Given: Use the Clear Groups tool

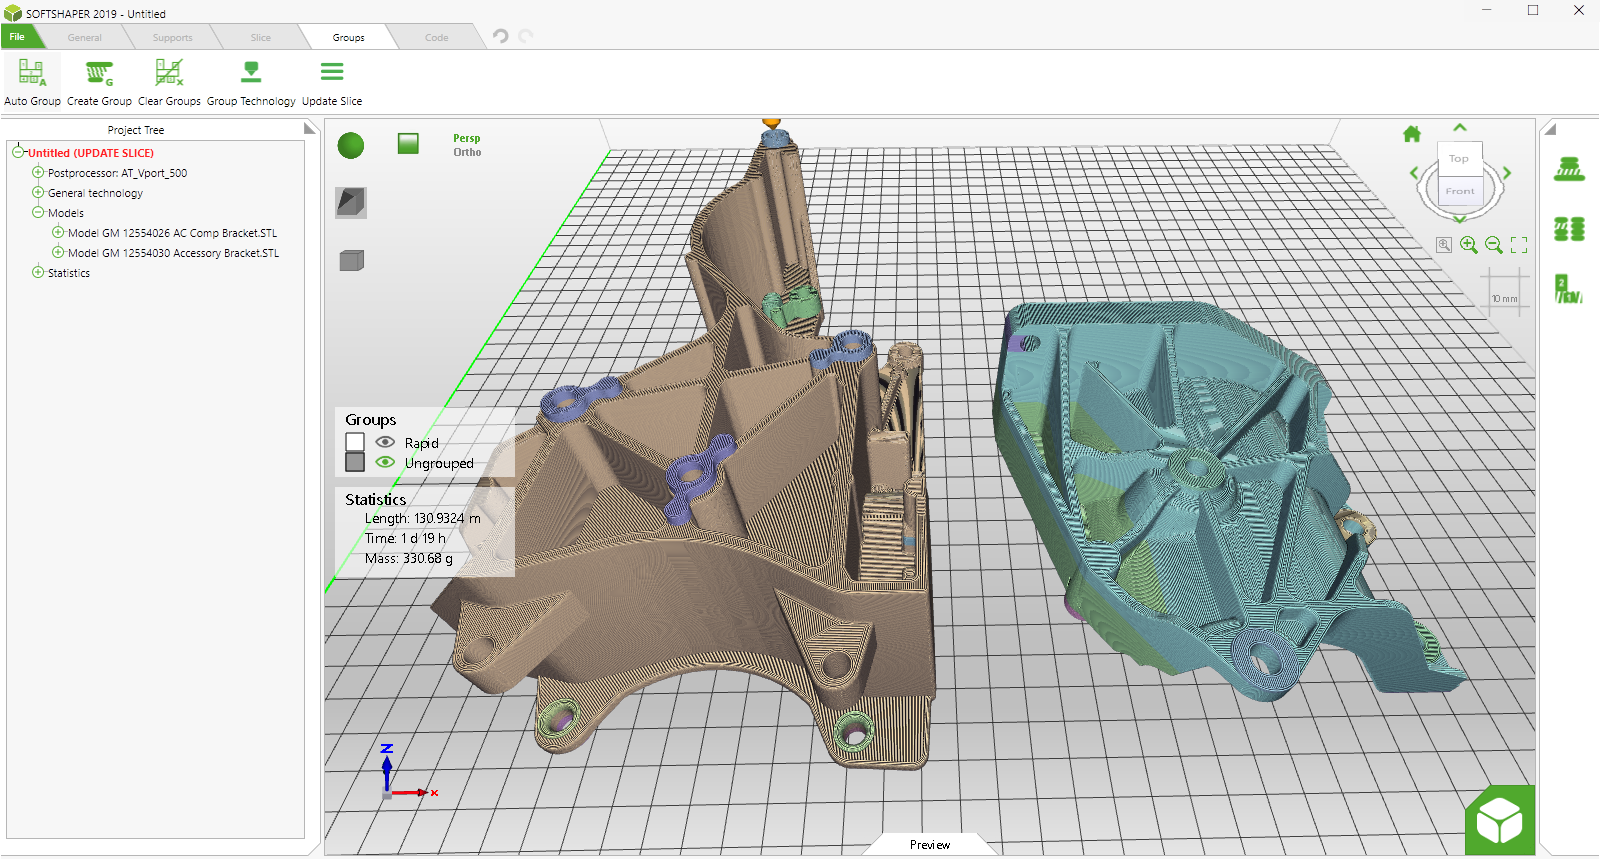Looking at the screenshot, I should tap(169, 82).
